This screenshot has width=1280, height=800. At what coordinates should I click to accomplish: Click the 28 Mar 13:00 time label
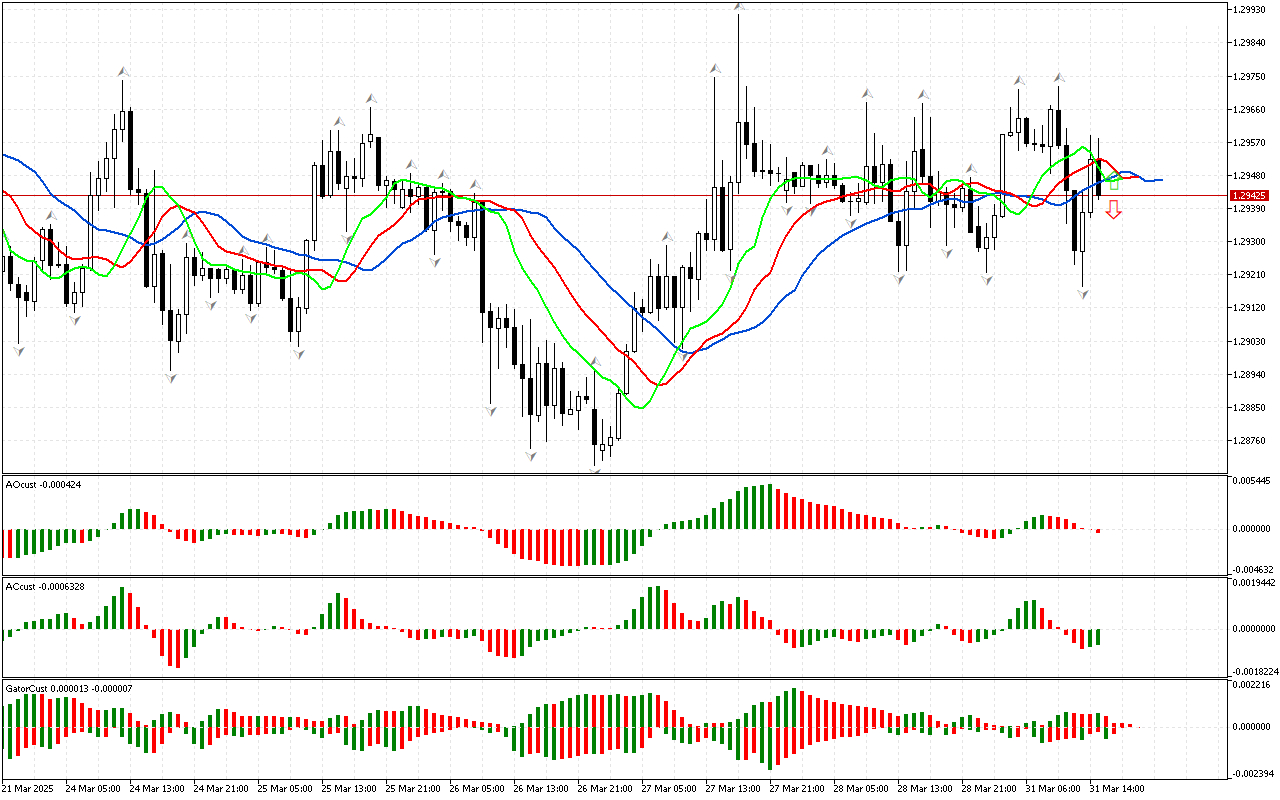pos(925,788)
